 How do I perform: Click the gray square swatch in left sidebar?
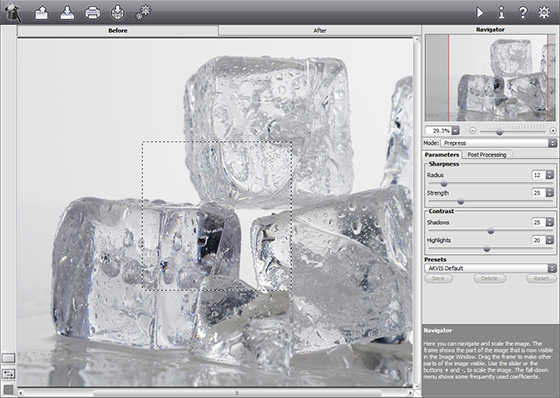[8, 389]
